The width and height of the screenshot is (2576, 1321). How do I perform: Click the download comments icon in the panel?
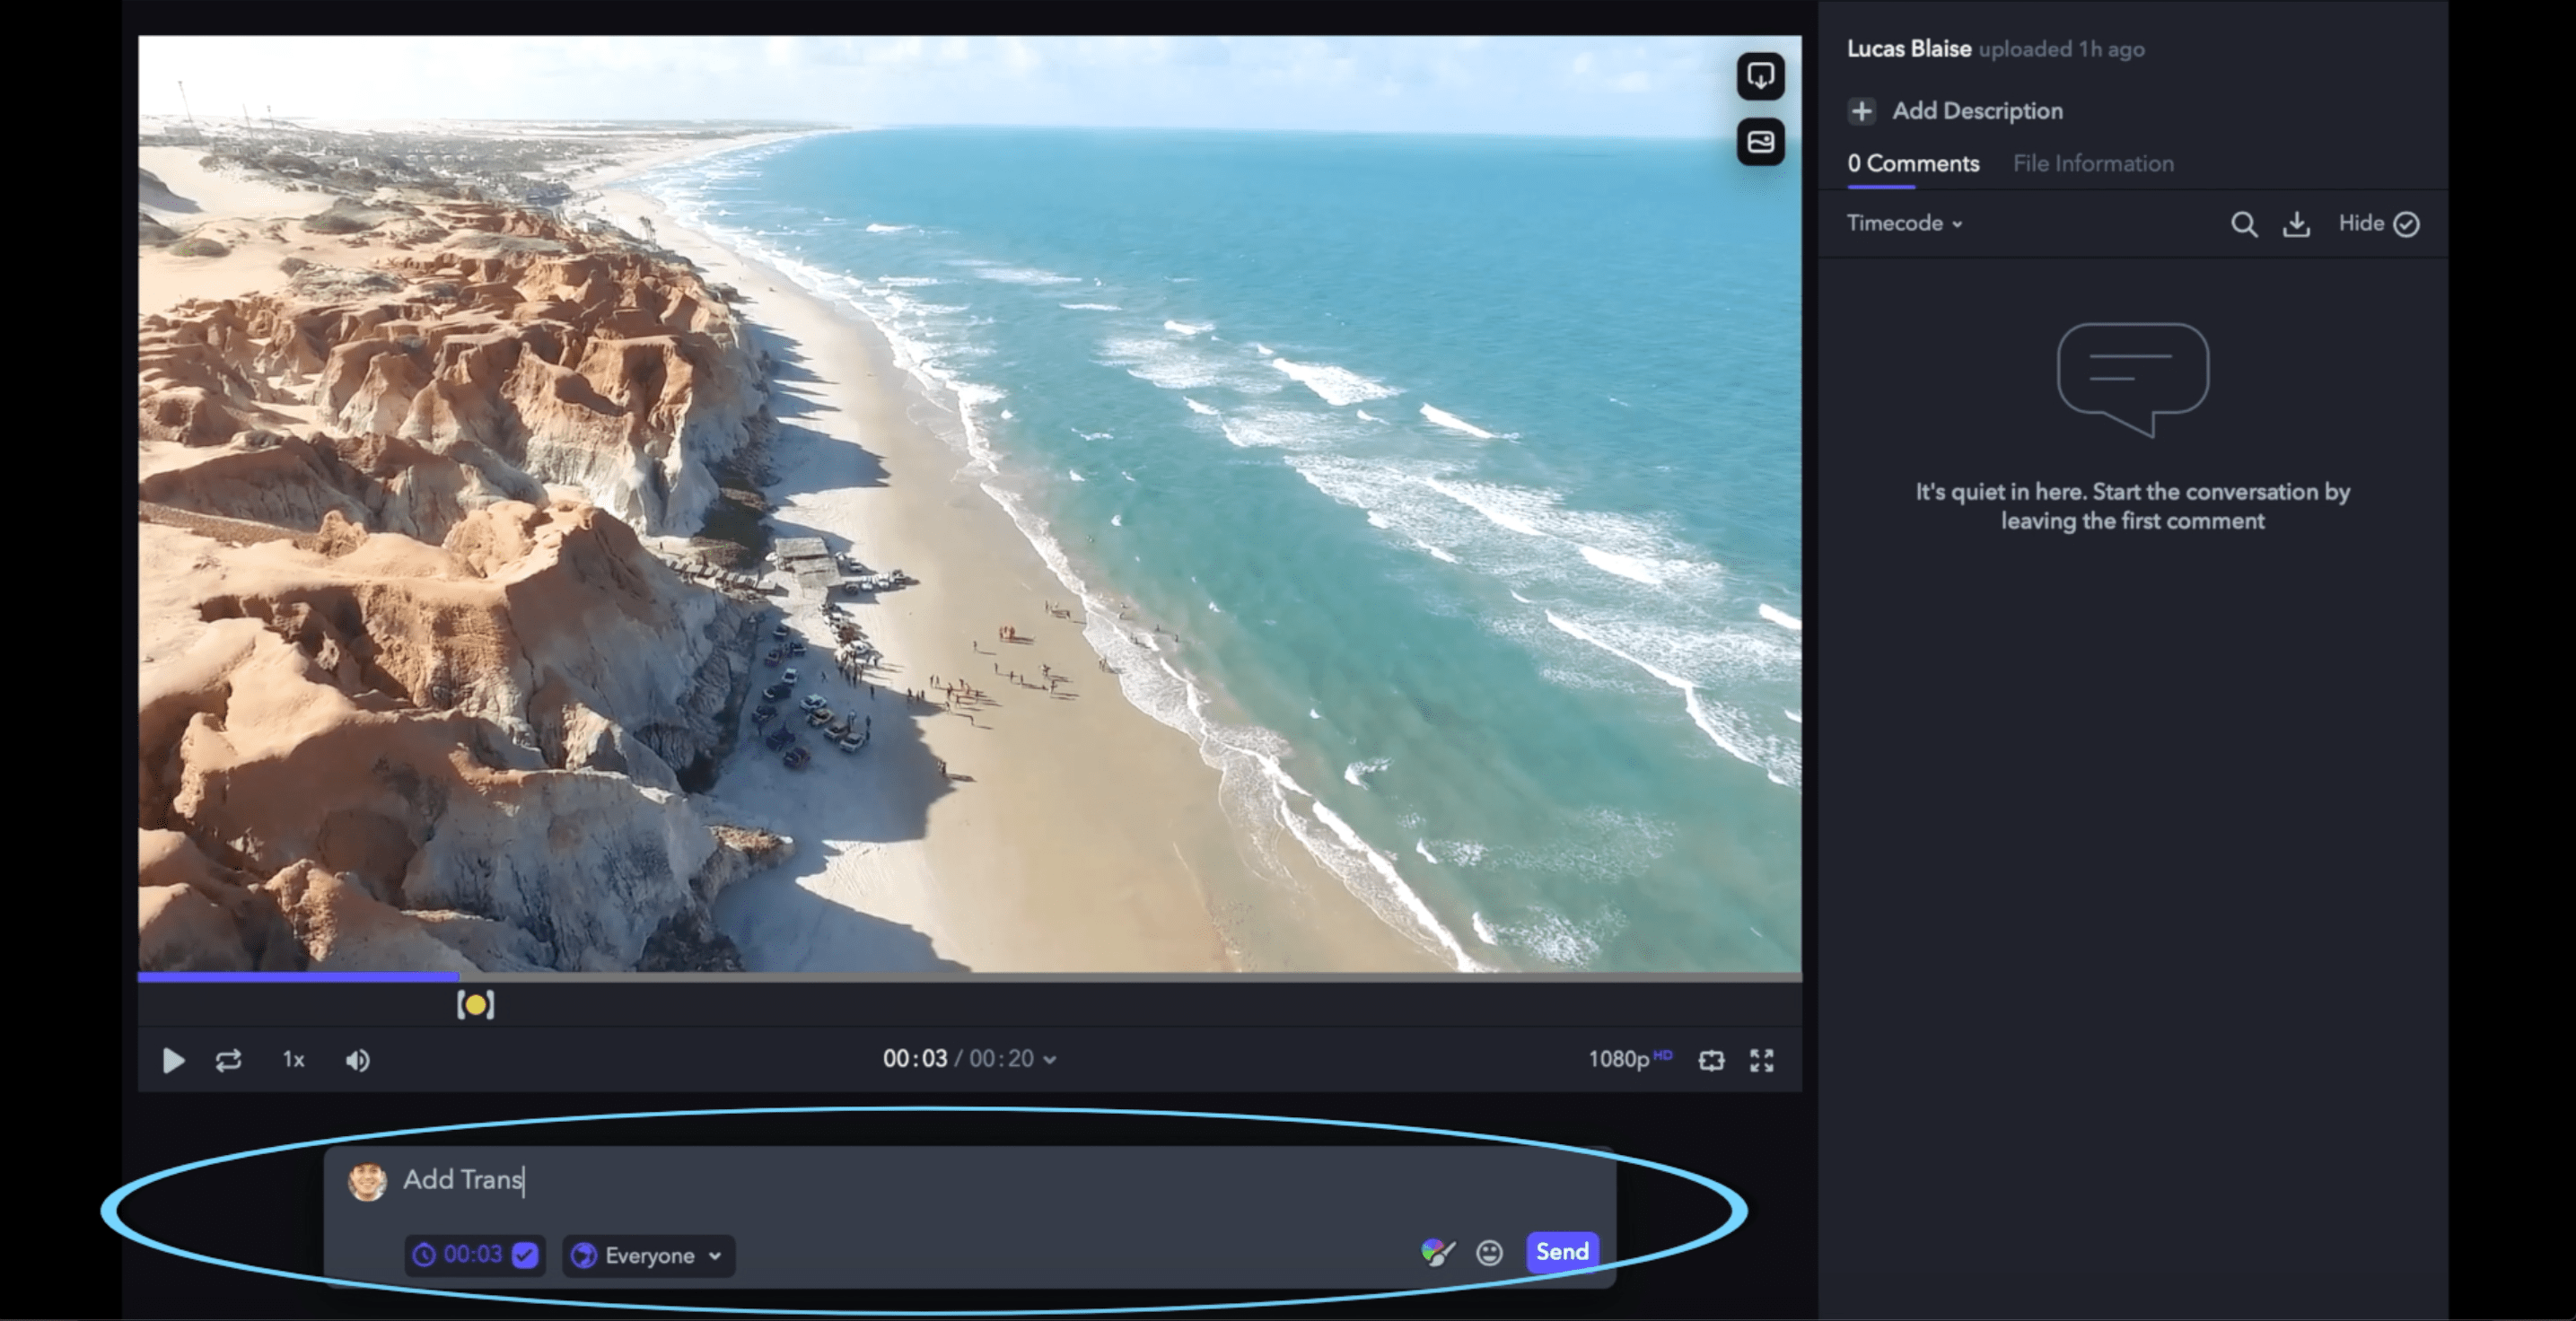point(2297,224)
